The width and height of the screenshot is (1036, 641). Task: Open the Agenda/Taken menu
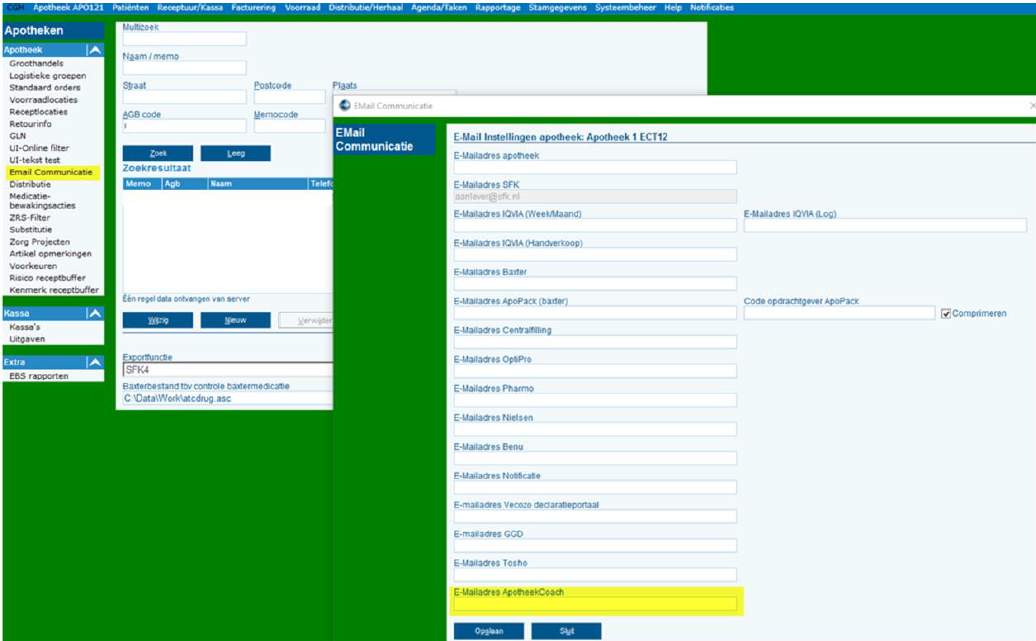pos(439,7)
